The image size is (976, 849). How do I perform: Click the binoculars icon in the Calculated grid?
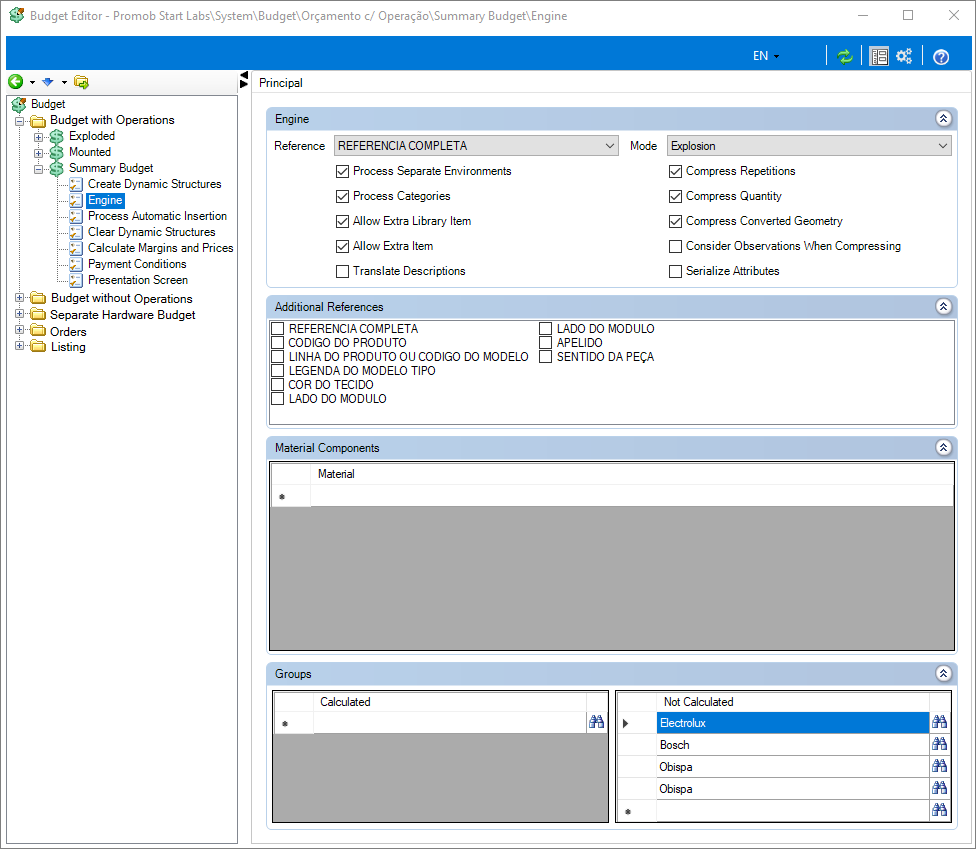point(596,722)
